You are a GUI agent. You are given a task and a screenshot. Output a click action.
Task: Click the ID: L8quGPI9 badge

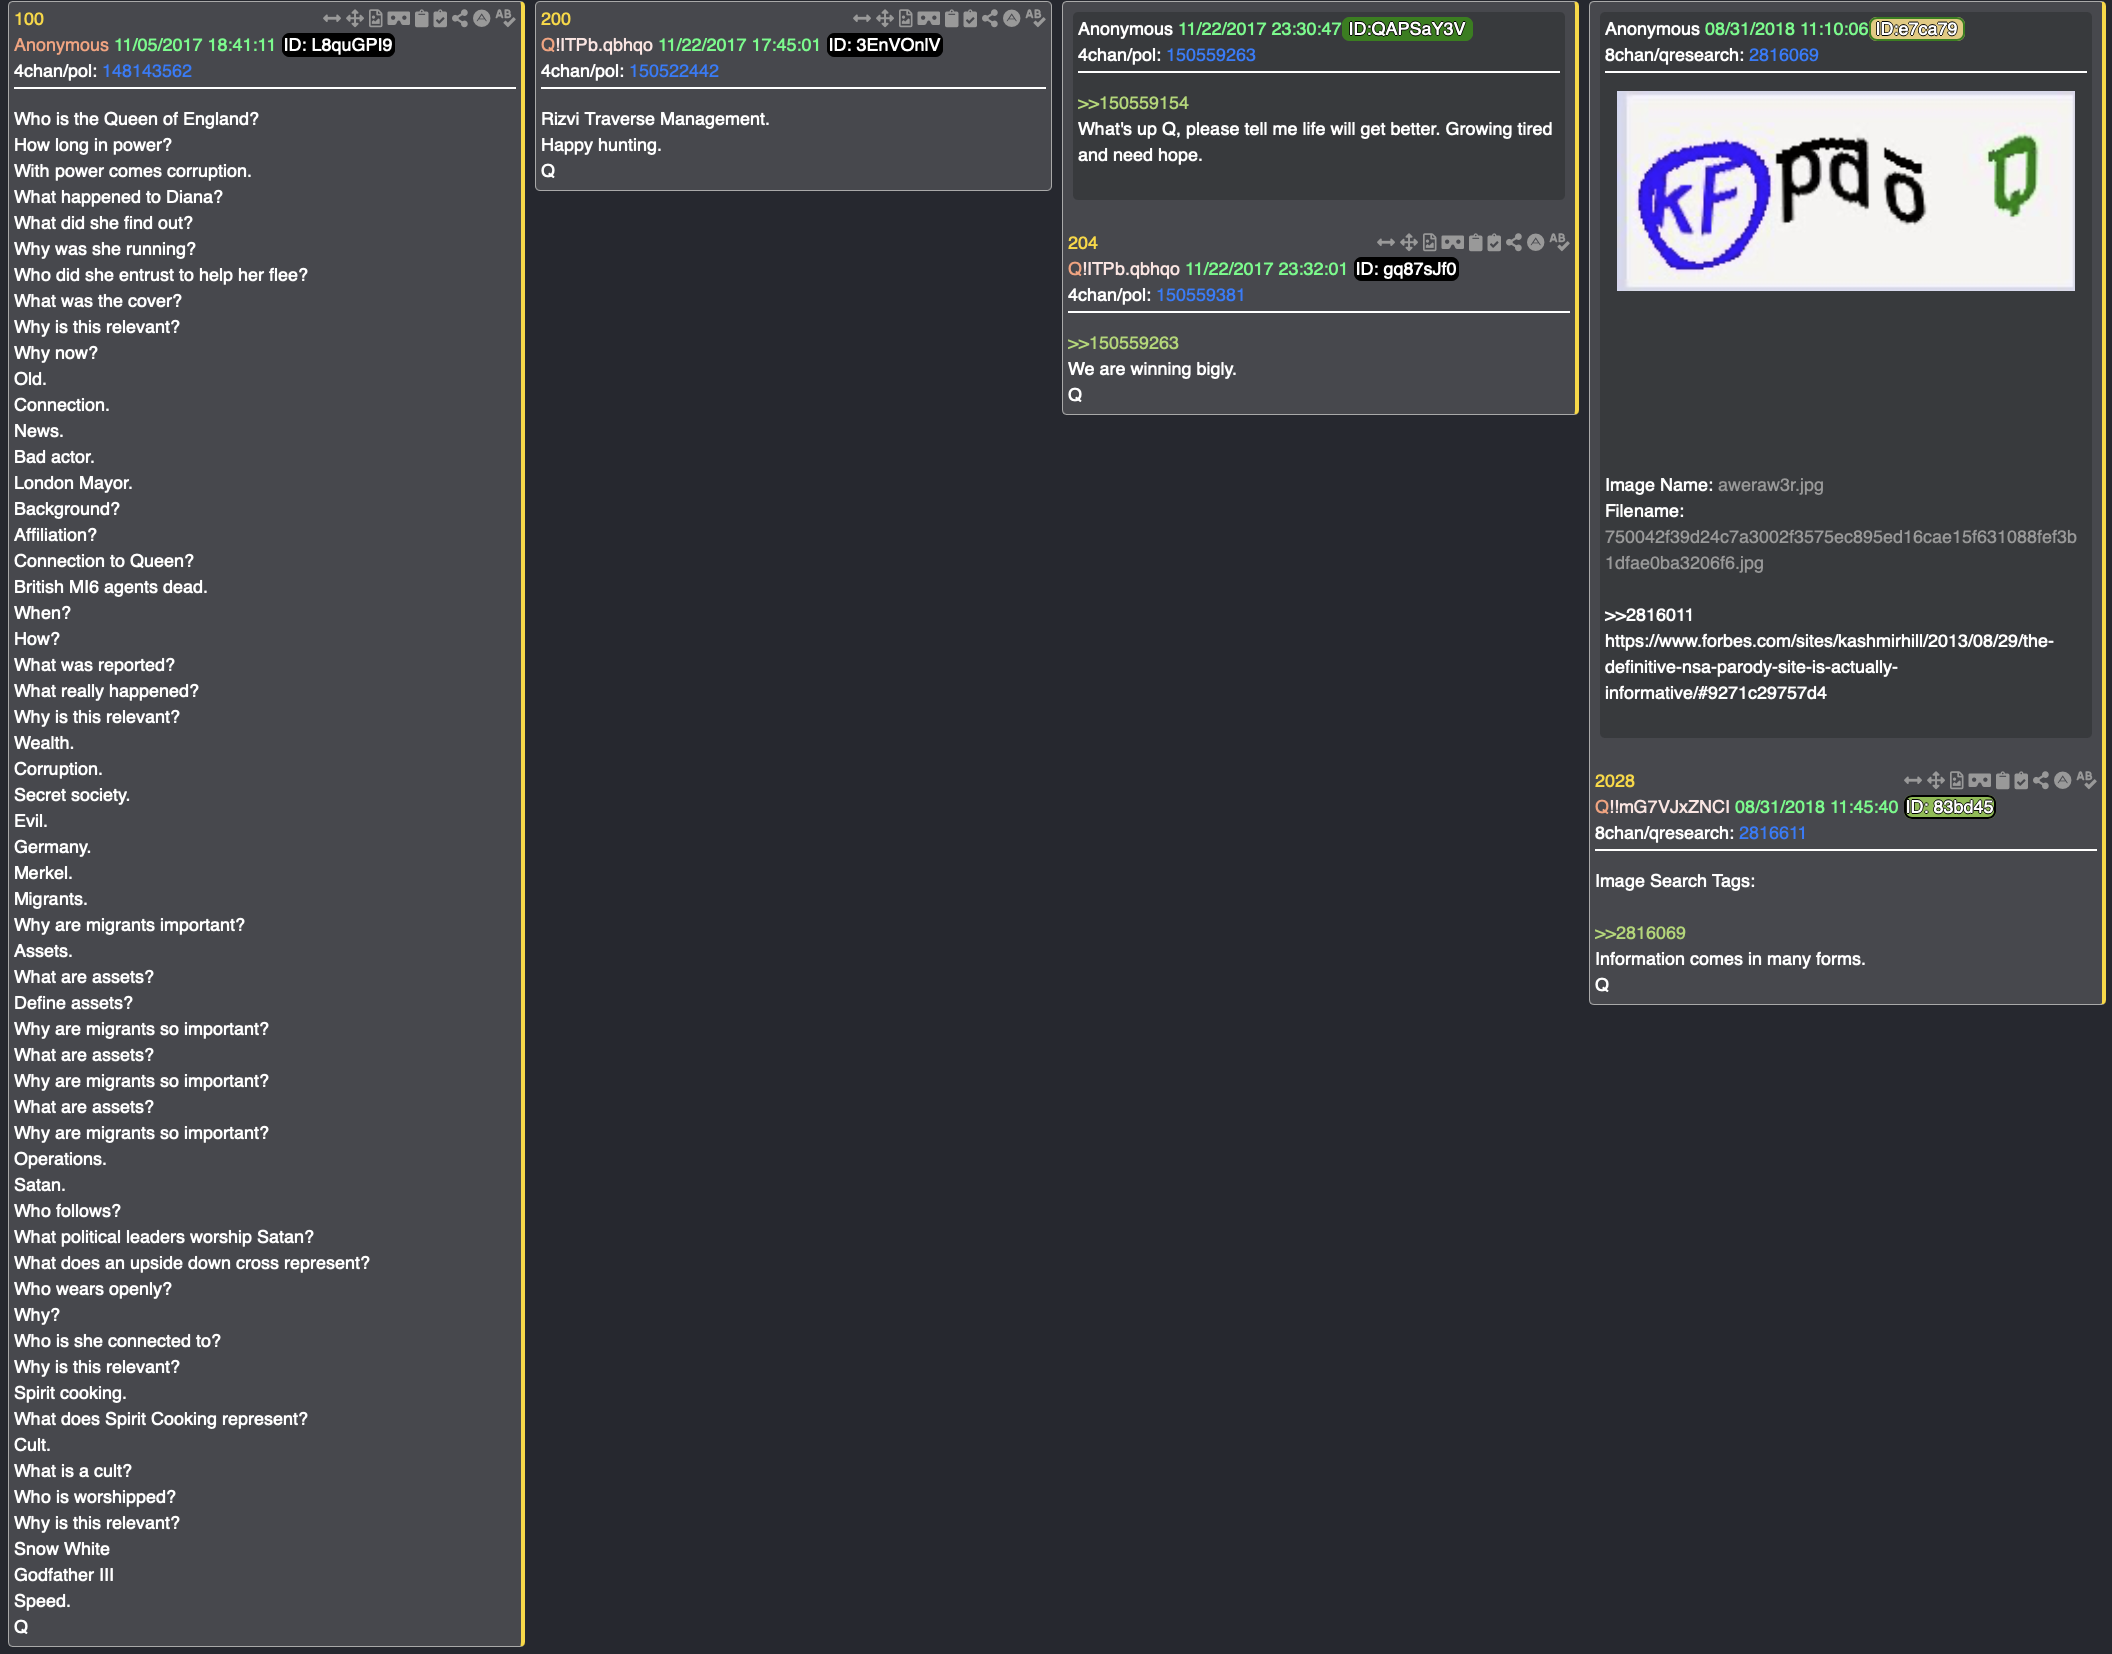[338, 45]
